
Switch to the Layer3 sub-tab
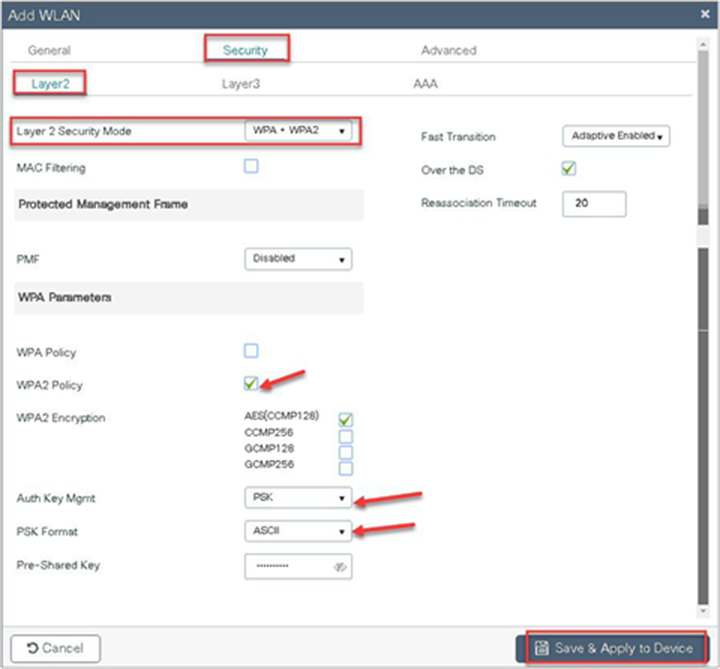(241, 84)
